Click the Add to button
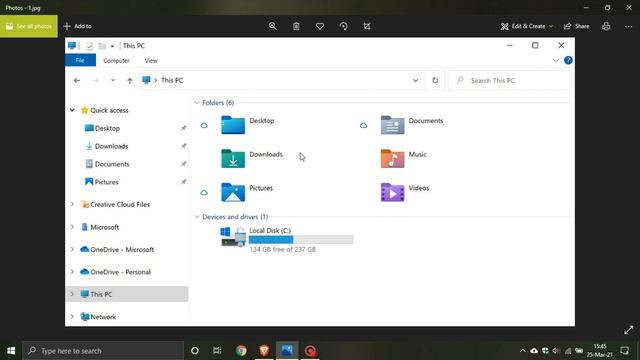Image resolution: width=640 pixels, height=360 pixels. (78, 26)
